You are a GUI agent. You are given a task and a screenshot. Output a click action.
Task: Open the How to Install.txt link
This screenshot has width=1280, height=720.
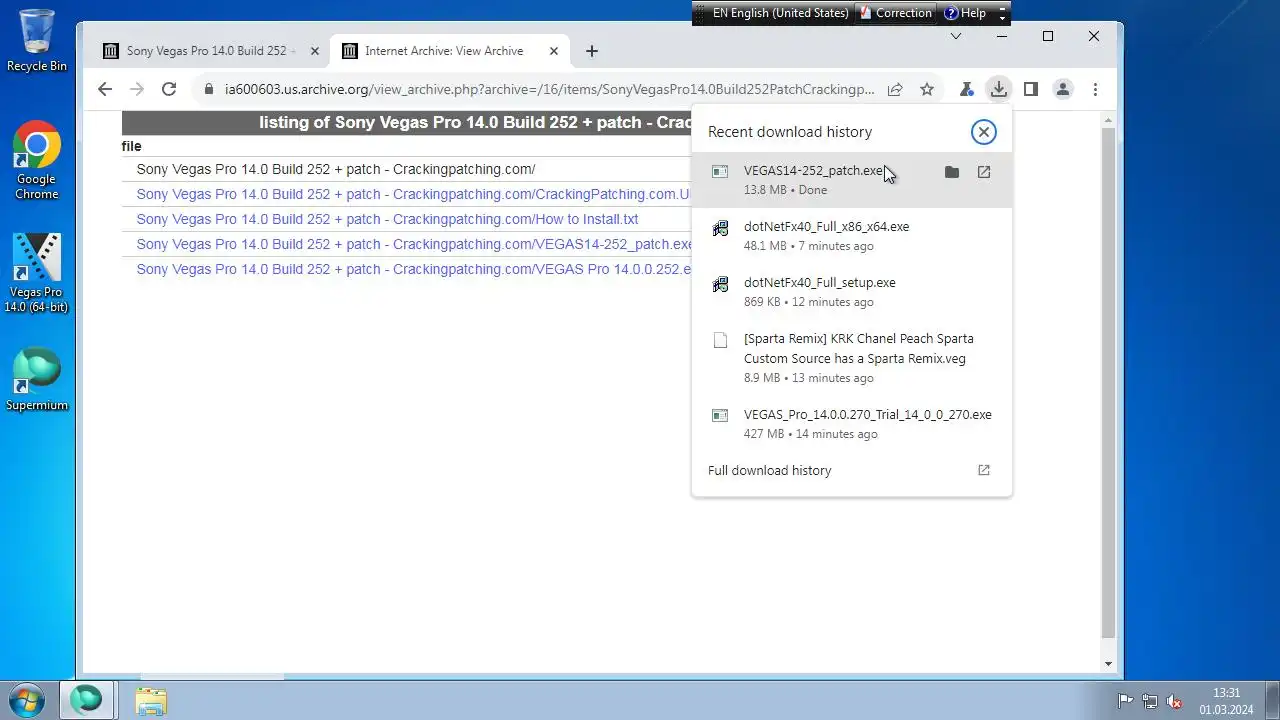click(x=387, y=219)
